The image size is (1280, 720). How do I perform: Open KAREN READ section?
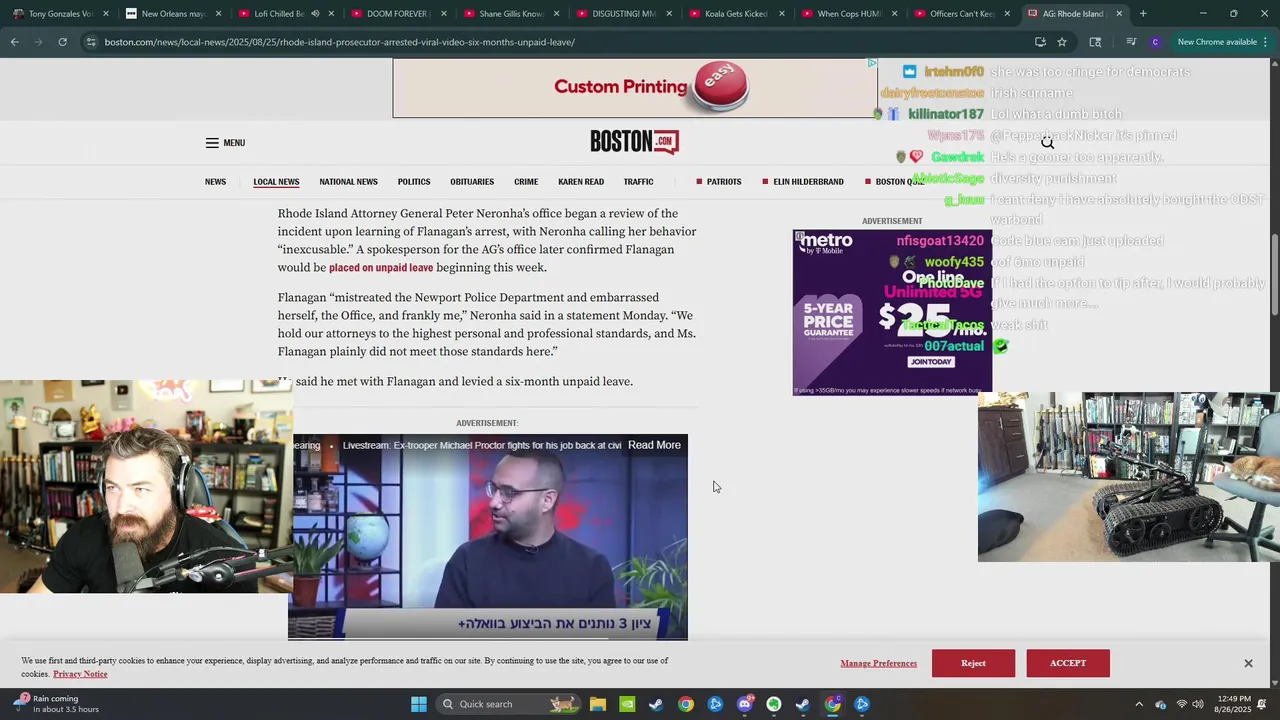581,182
